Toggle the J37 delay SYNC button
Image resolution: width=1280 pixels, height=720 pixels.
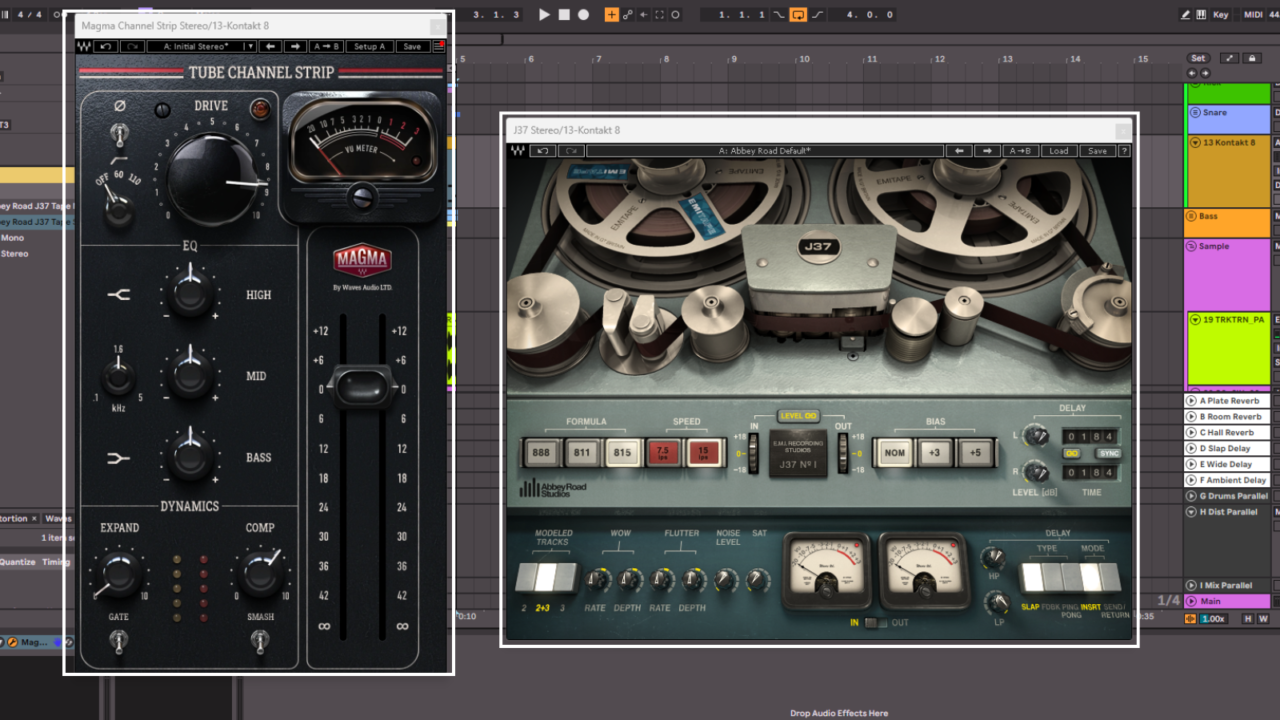click(1107, 453)
